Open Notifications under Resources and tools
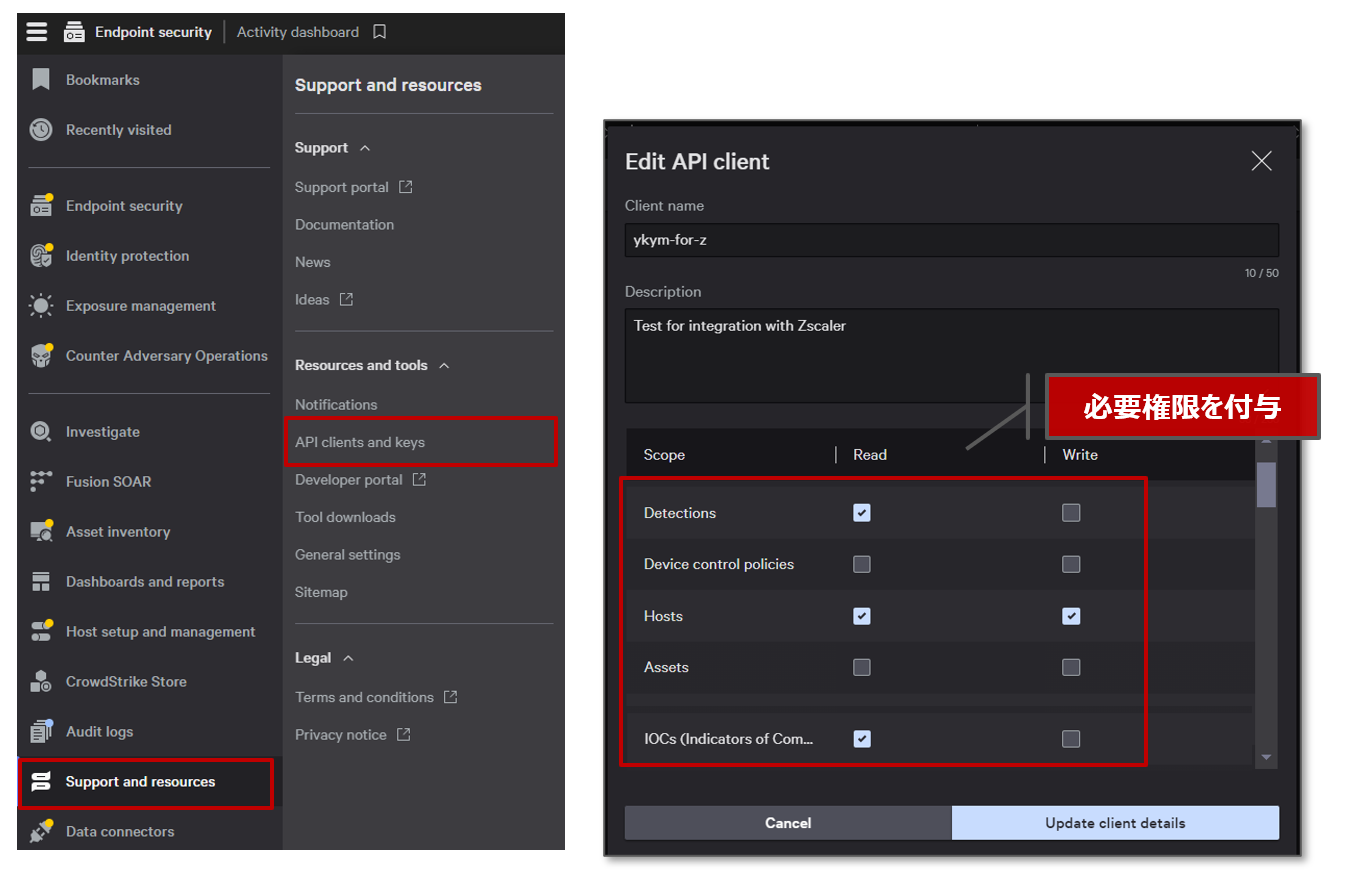1347x870 pixels. (336, 405)
